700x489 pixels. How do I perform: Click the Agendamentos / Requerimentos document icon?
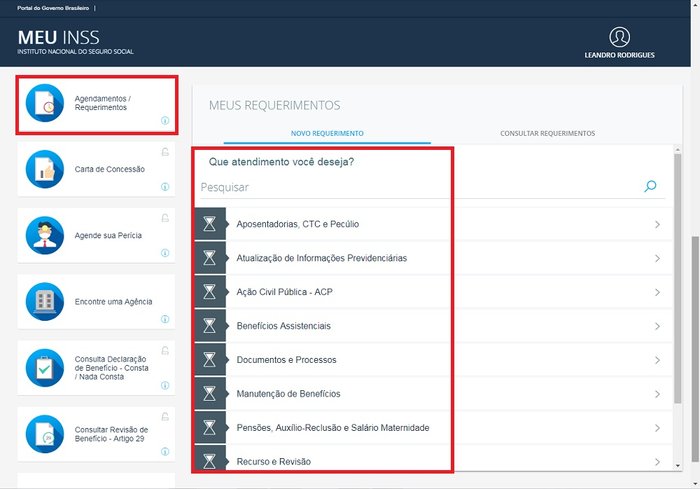coord(45,103)
